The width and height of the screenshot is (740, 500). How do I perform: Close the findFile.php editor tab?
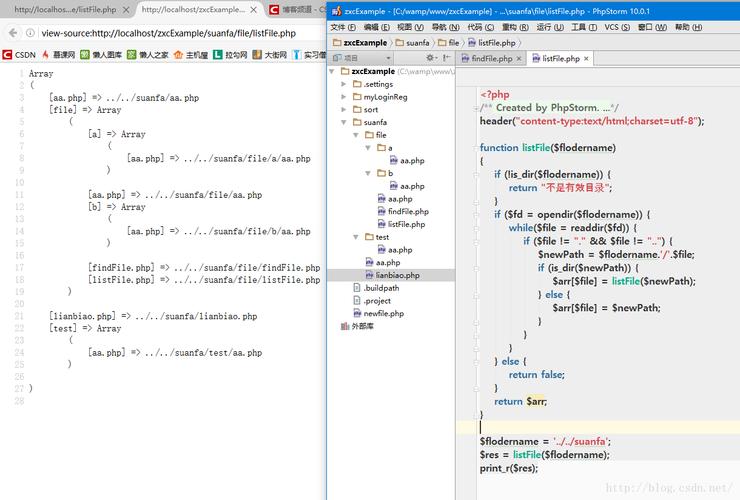[x=519, y=59]
